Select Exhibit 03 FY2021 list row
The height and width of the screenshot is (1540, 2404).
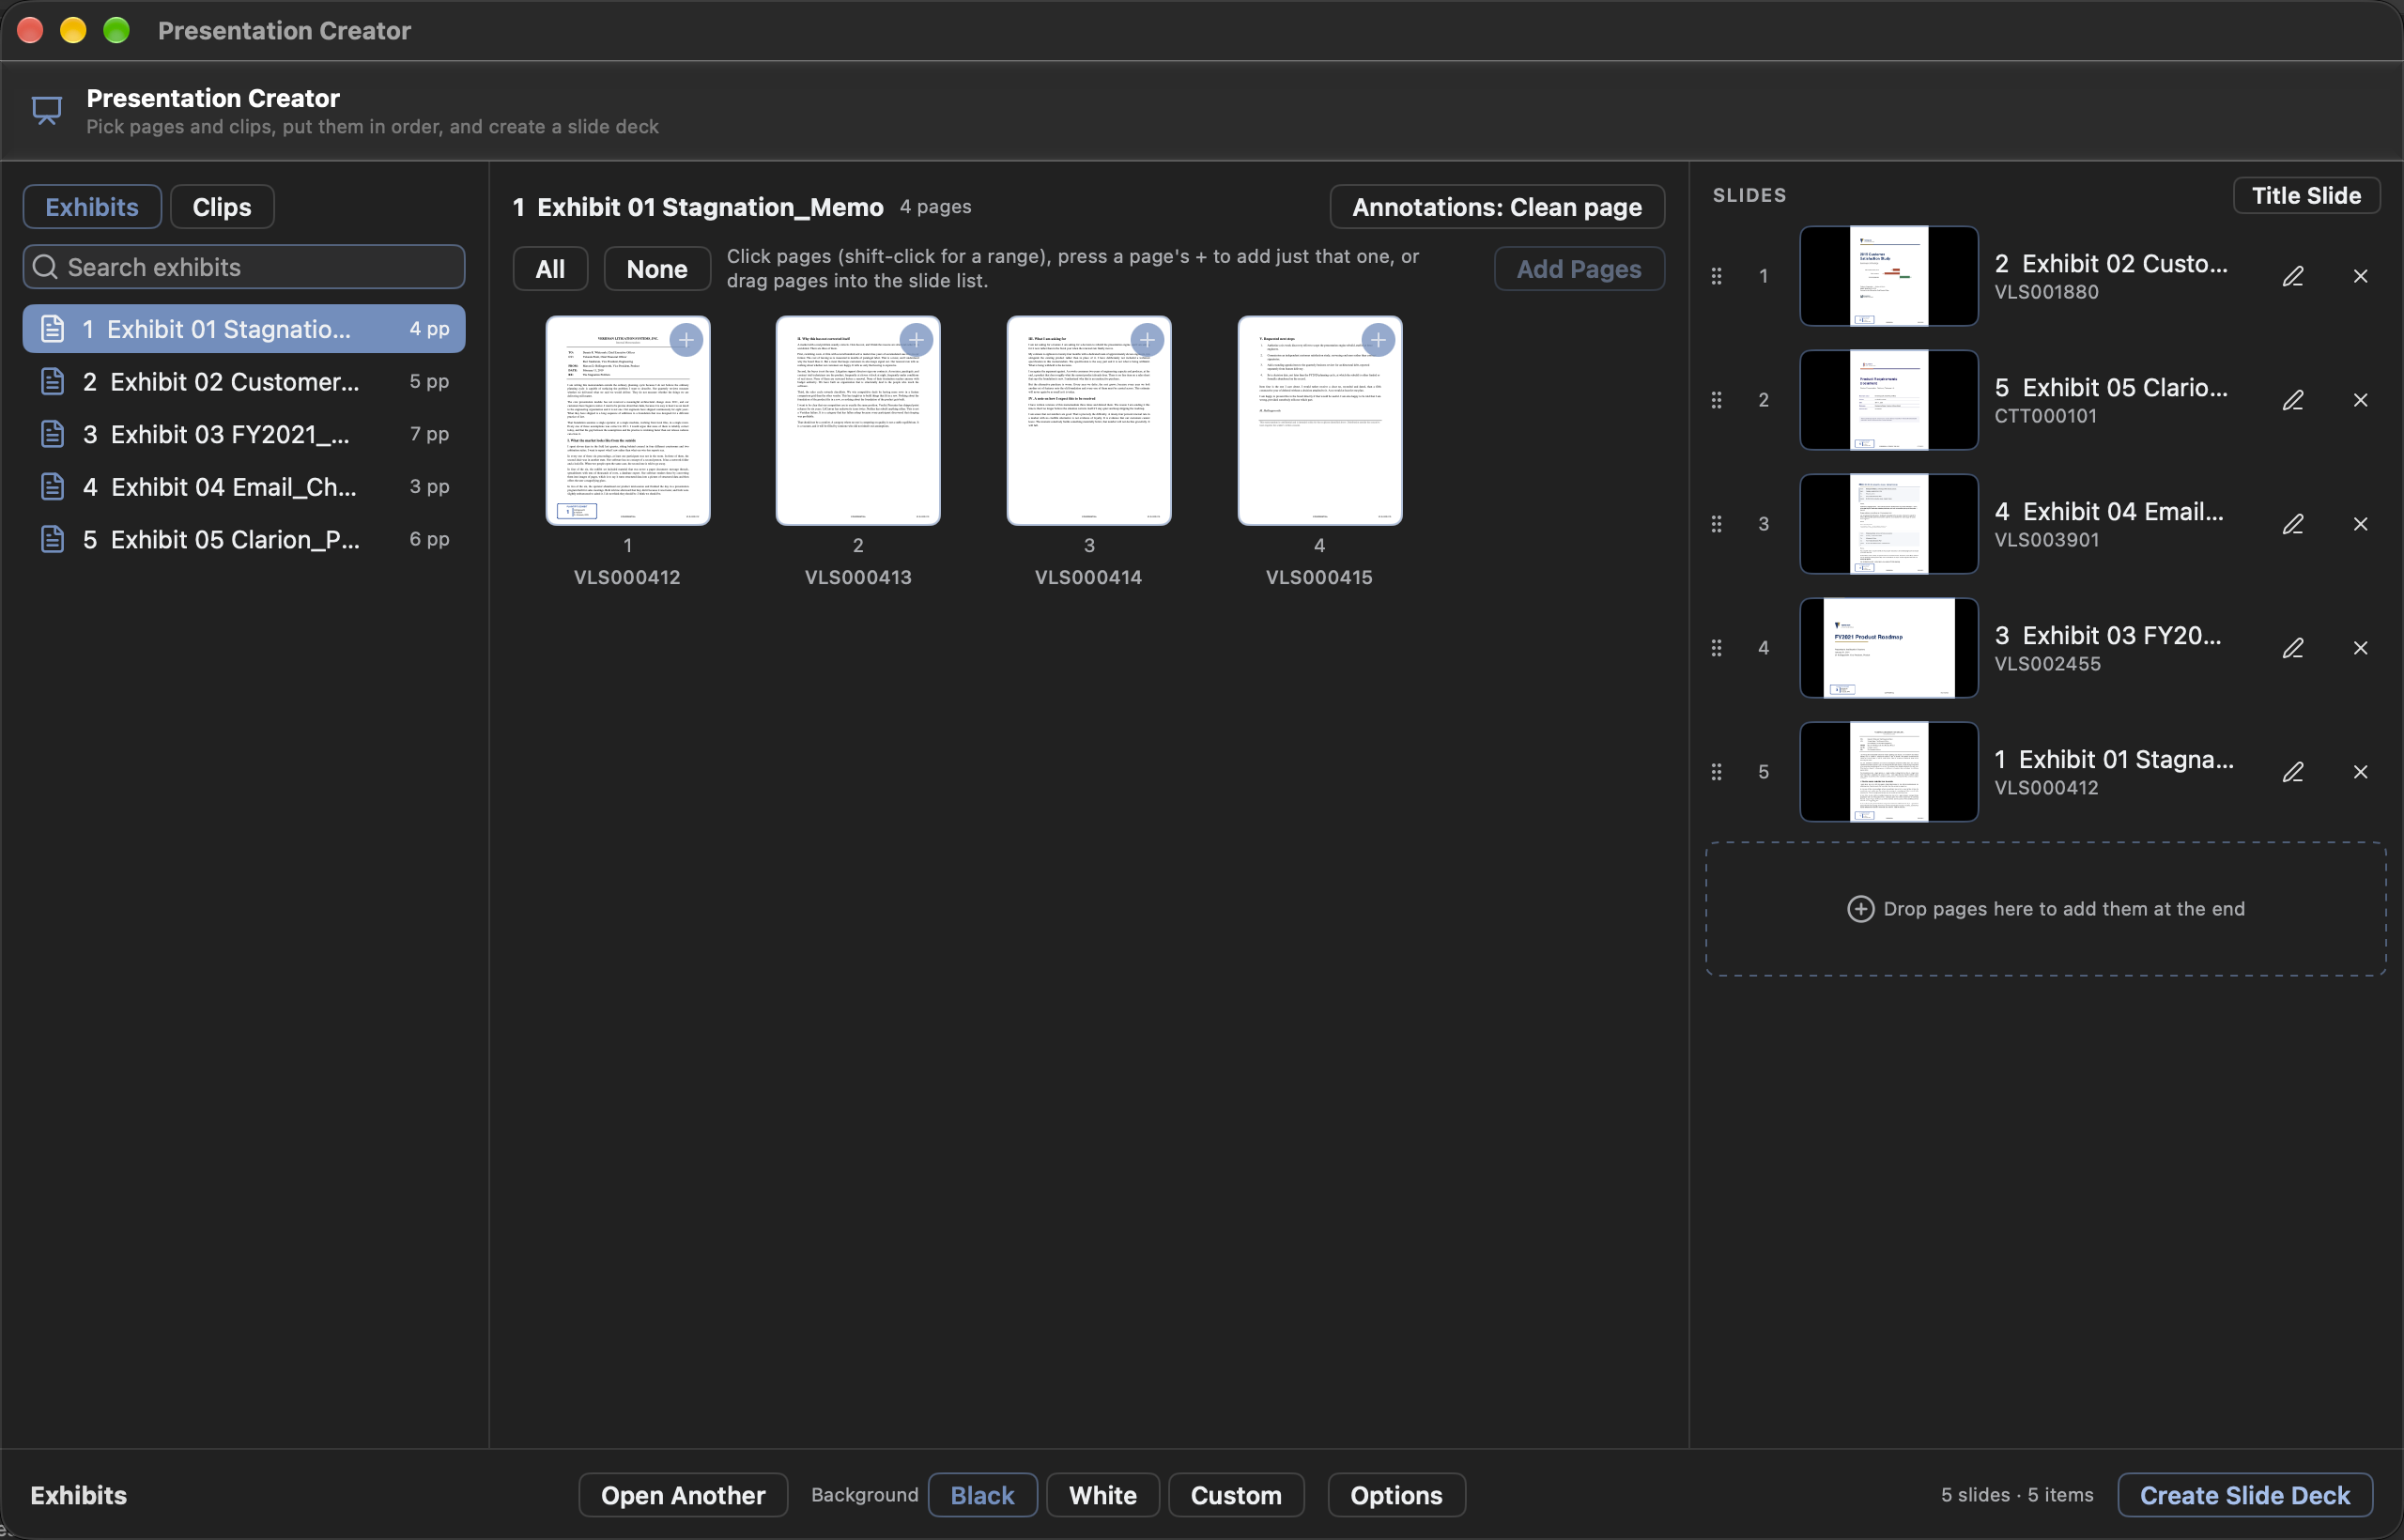(244, 434)
